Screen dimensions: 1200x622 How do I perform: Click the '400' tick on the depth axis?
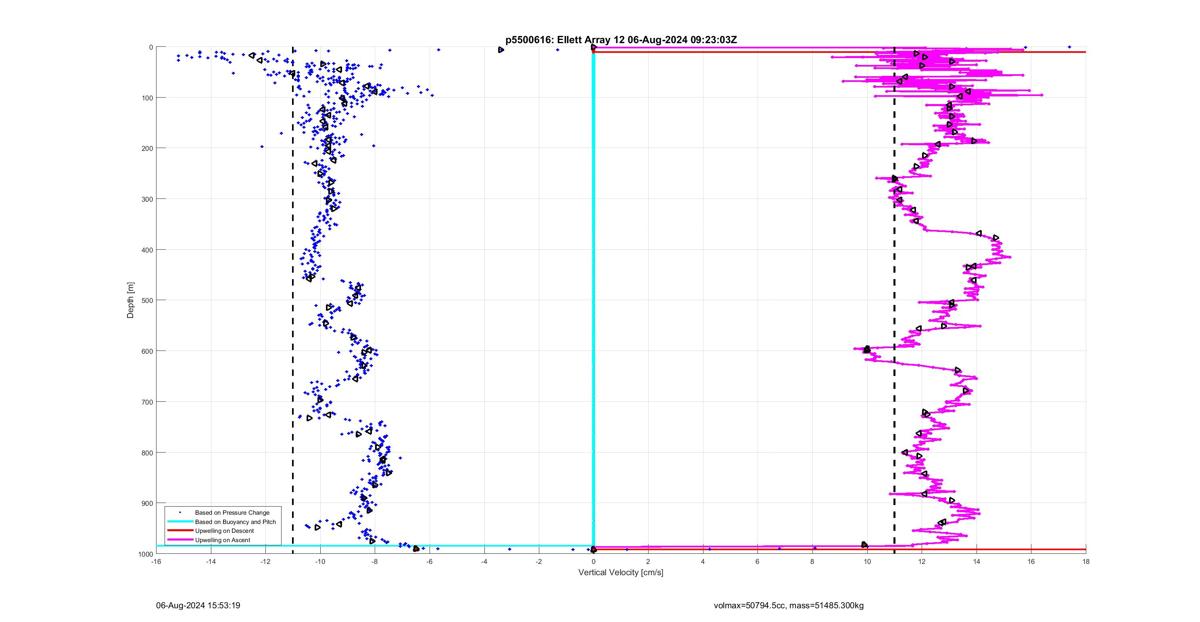[145, 250]
